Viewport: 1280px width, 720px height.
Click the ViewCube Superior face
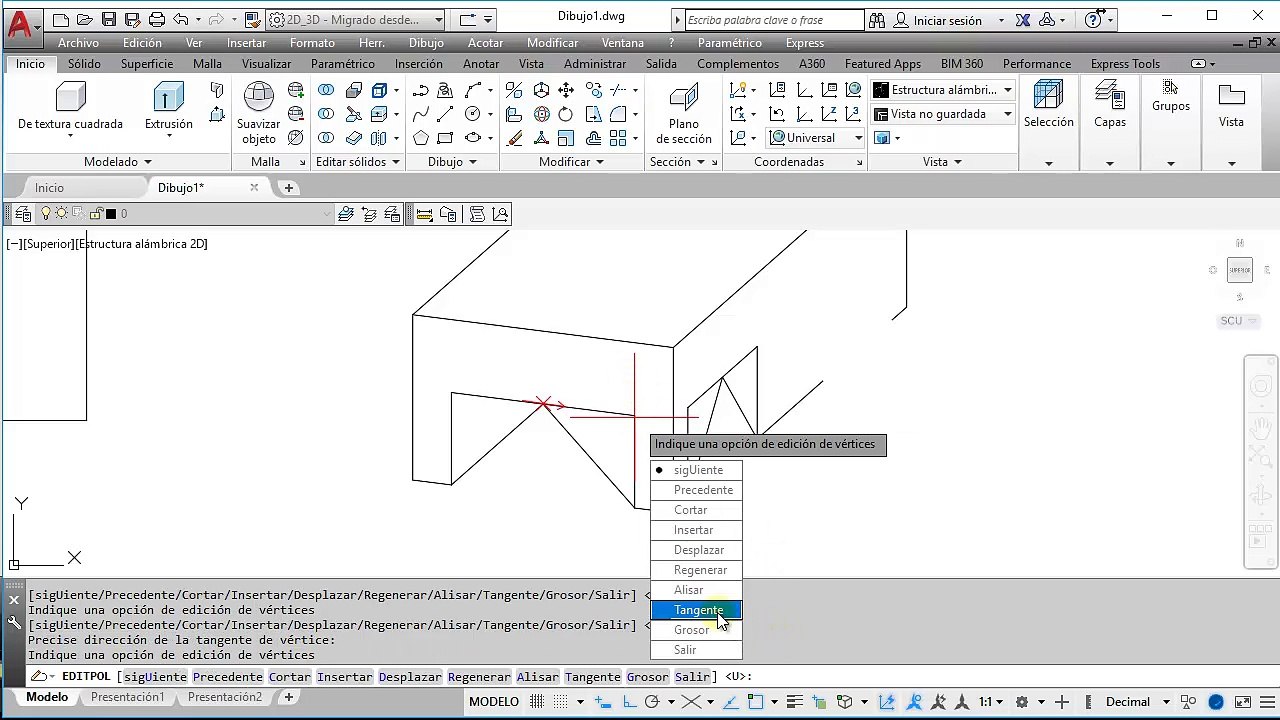[x=1239, y=270]
